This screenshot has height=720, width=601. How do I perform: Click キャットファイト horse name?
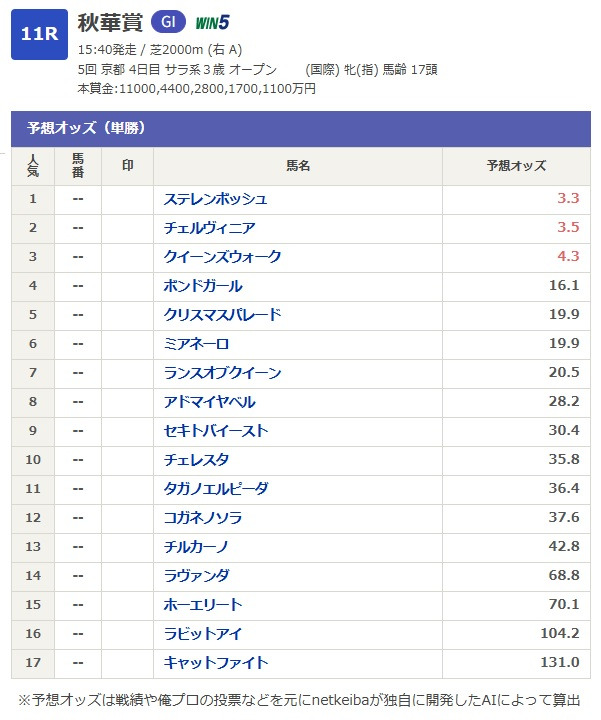click(216, 663)
